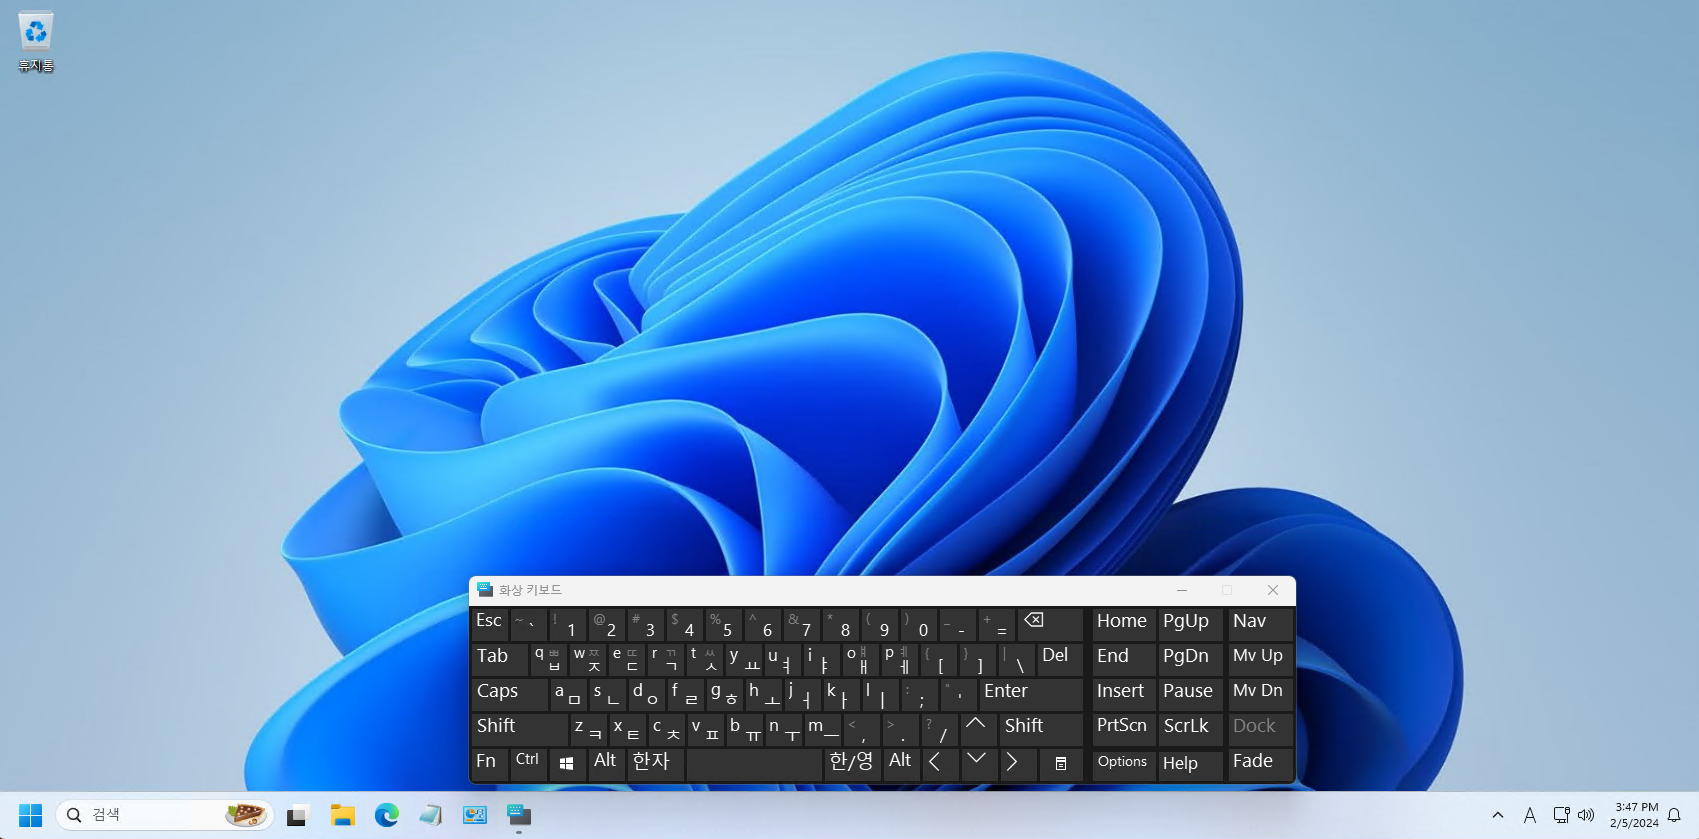Toggle the Fn key

click(x=489, y=764)
